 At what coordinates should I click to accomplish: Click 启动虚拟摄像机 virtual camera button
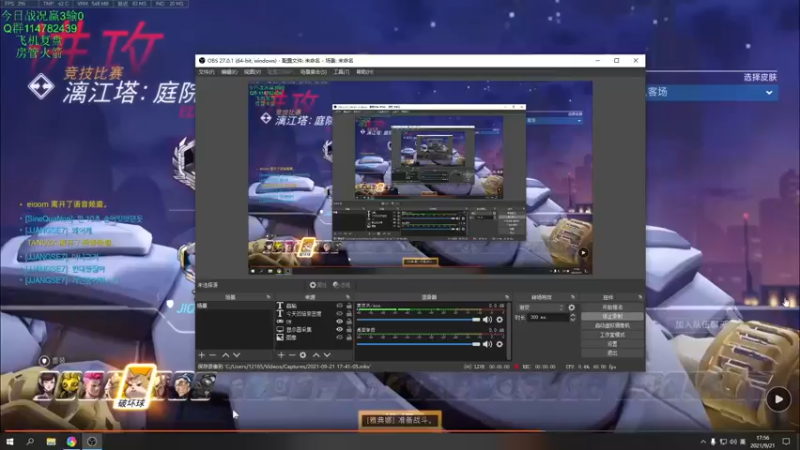[x=612, y=326]
